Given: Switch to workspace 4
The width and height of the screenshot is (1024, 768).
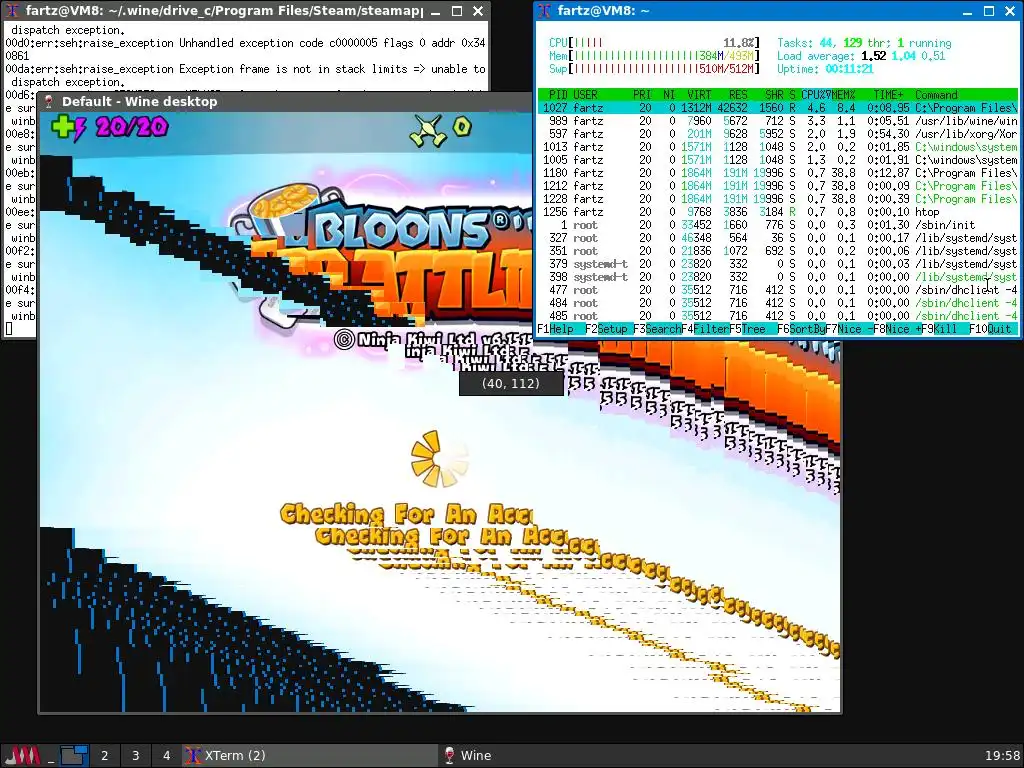Looking at the screenshot, I should click(x=167, y=756).
